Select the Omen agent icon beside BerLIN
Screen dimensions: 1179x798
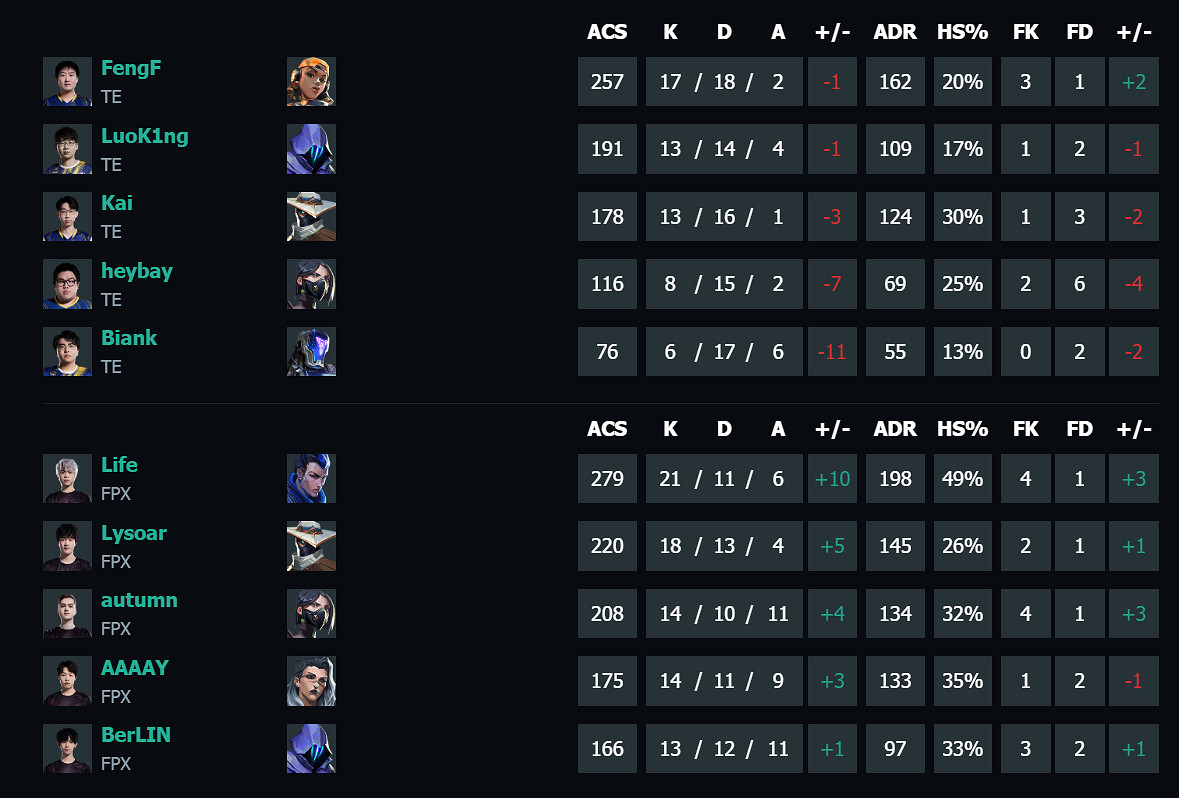pyautogui.click(x=311, y=749)
